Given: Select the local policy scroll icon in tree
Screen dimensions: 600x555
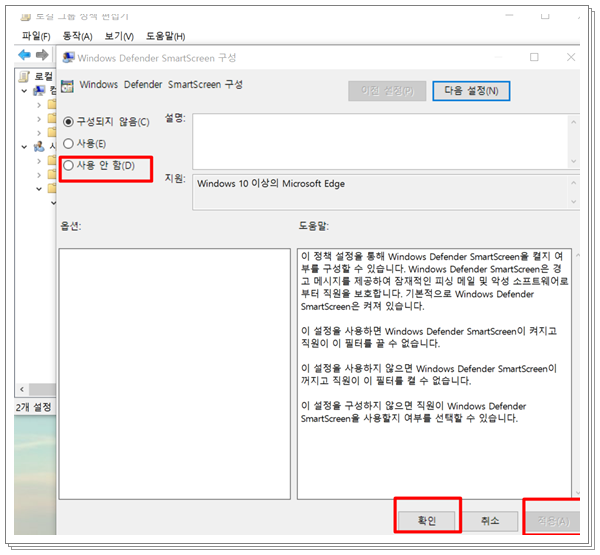Looking at the screenshot, I should click(x=24, y=77).
